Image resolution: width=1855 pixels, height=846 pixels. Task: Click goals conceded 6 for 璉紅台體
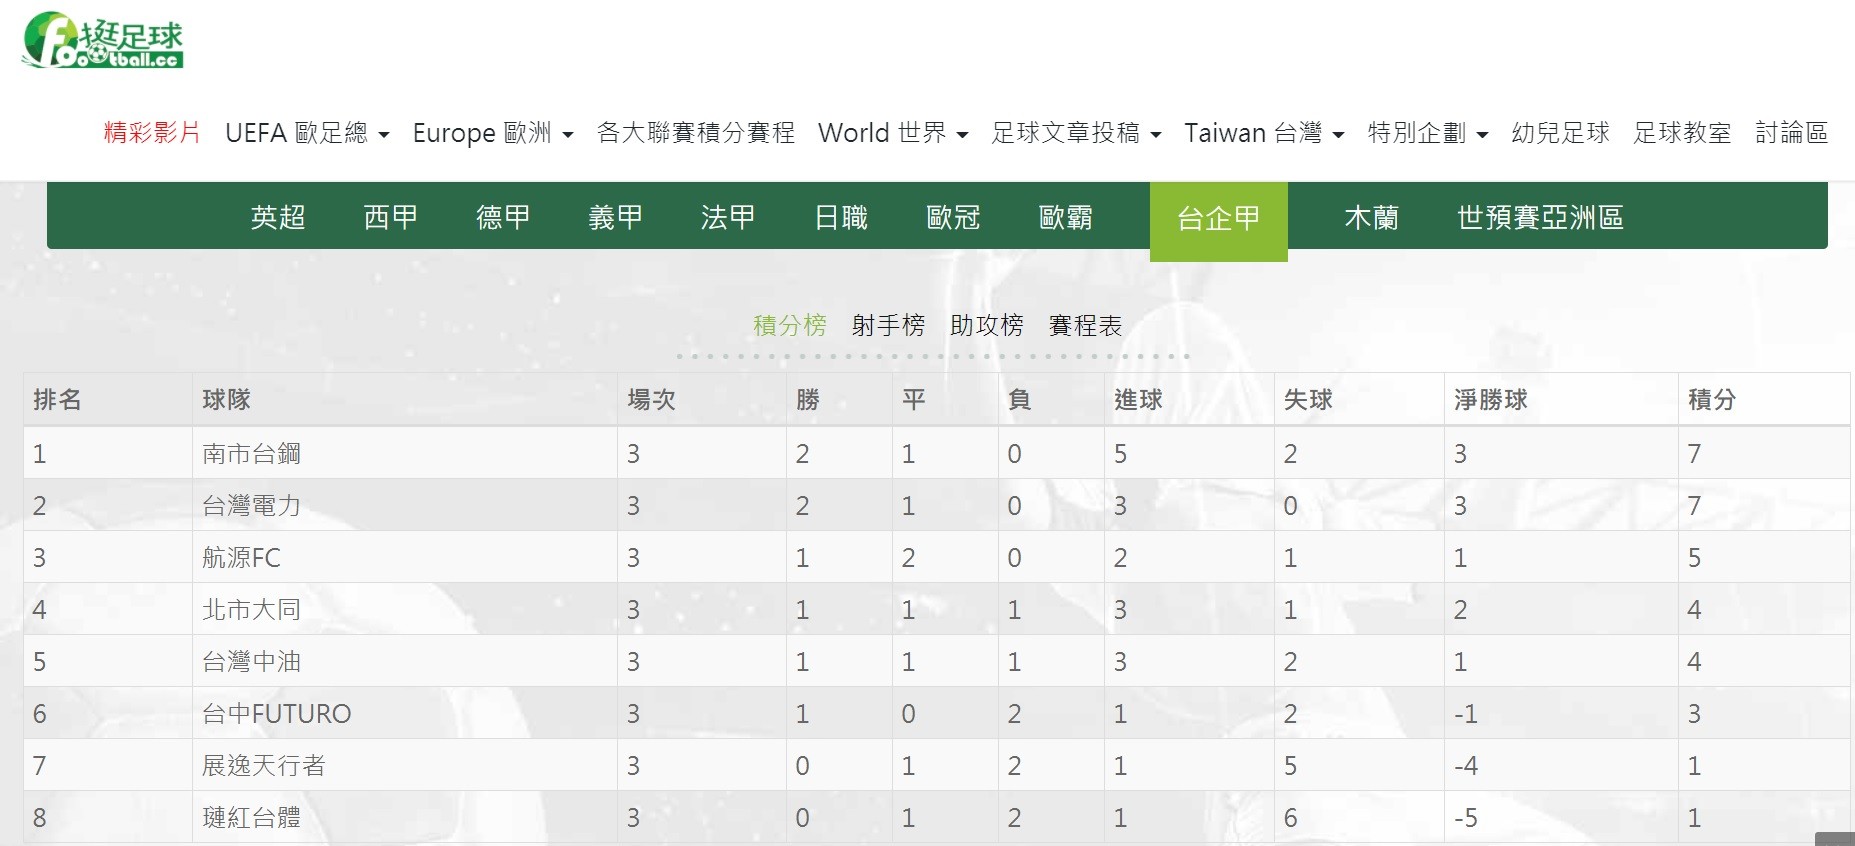point(1290,818)
